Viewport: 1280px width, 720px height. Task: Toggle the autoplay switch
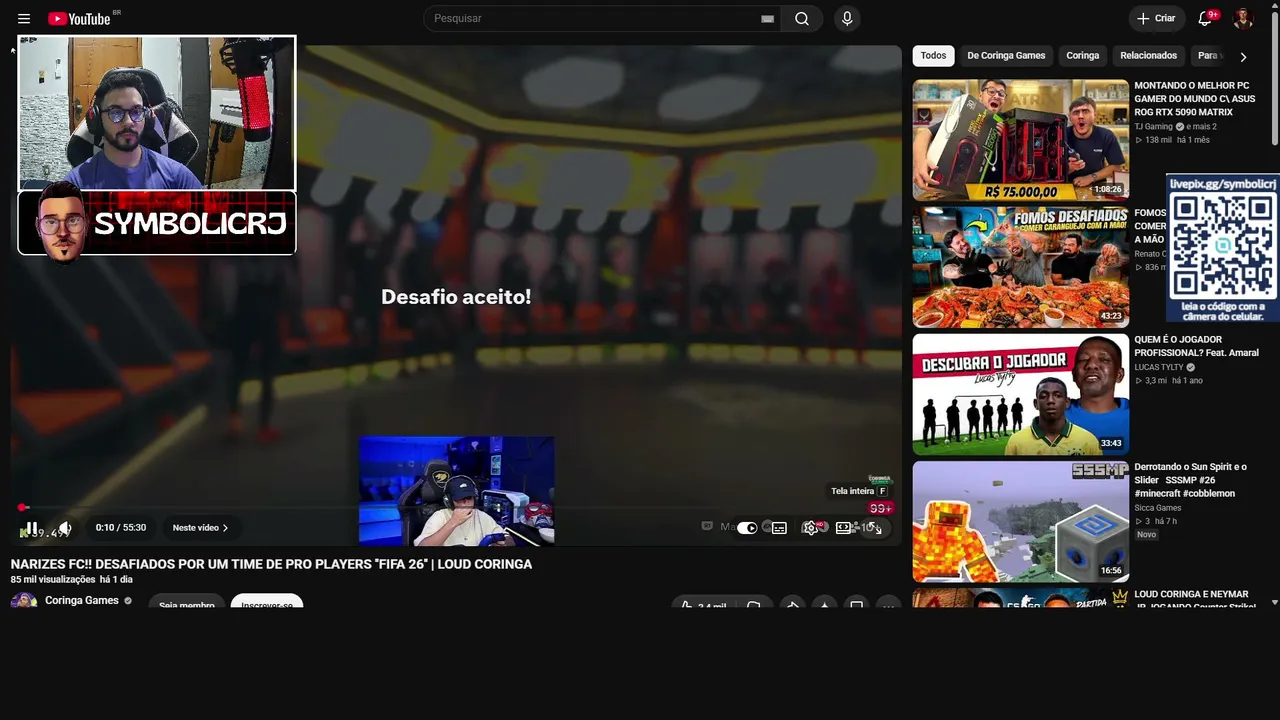(747, 528)
